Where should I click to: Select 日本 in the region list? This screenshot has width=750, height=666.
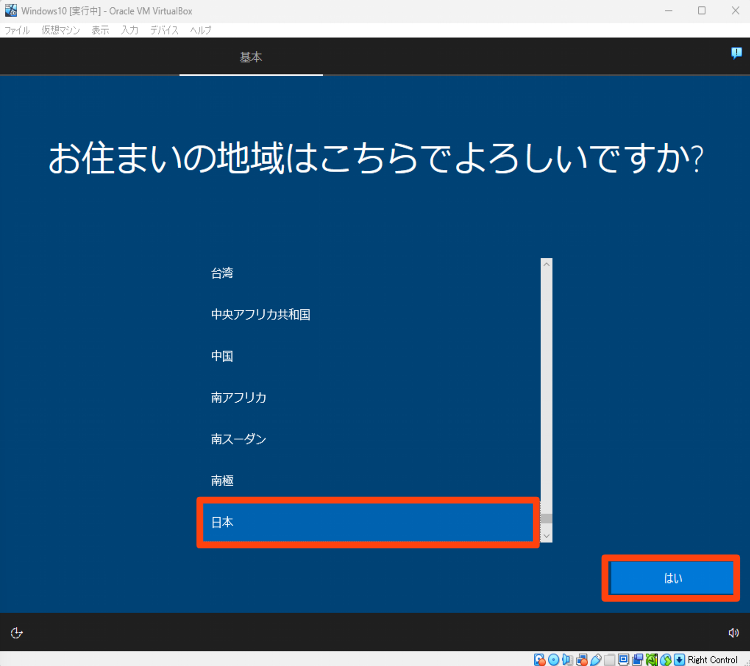pyautogui.click(x=367, y=522)
